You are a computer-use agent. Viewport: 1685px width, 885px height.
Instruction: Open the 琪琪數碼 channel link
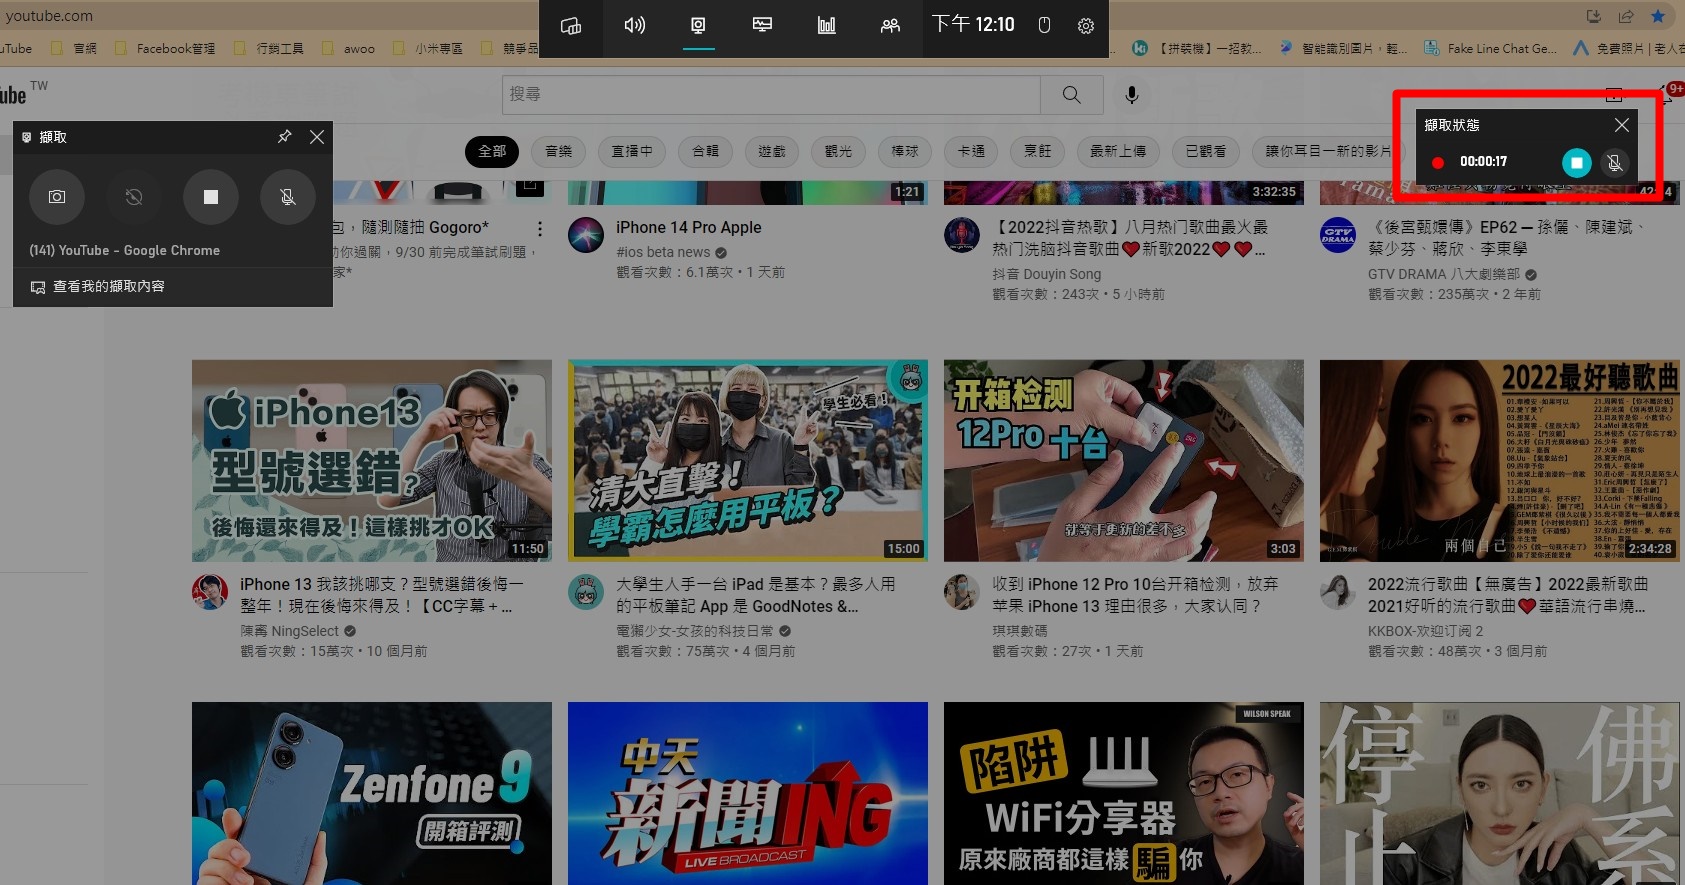tap(1020, 631)
